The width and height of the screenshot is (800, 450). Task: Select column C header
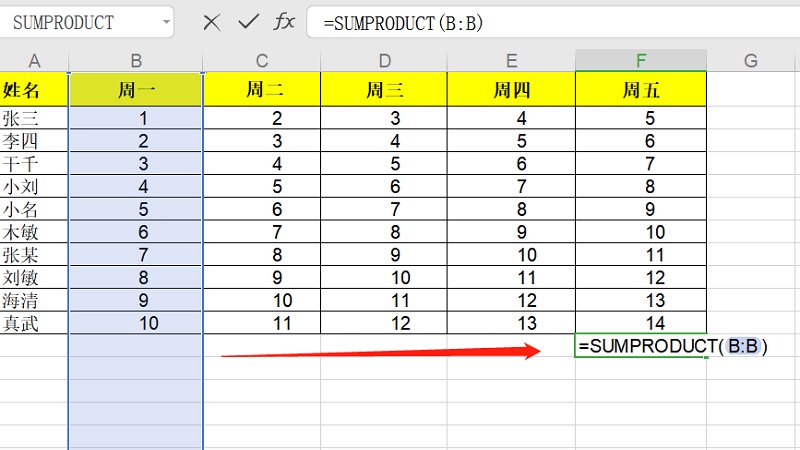(x=263, y=60)
